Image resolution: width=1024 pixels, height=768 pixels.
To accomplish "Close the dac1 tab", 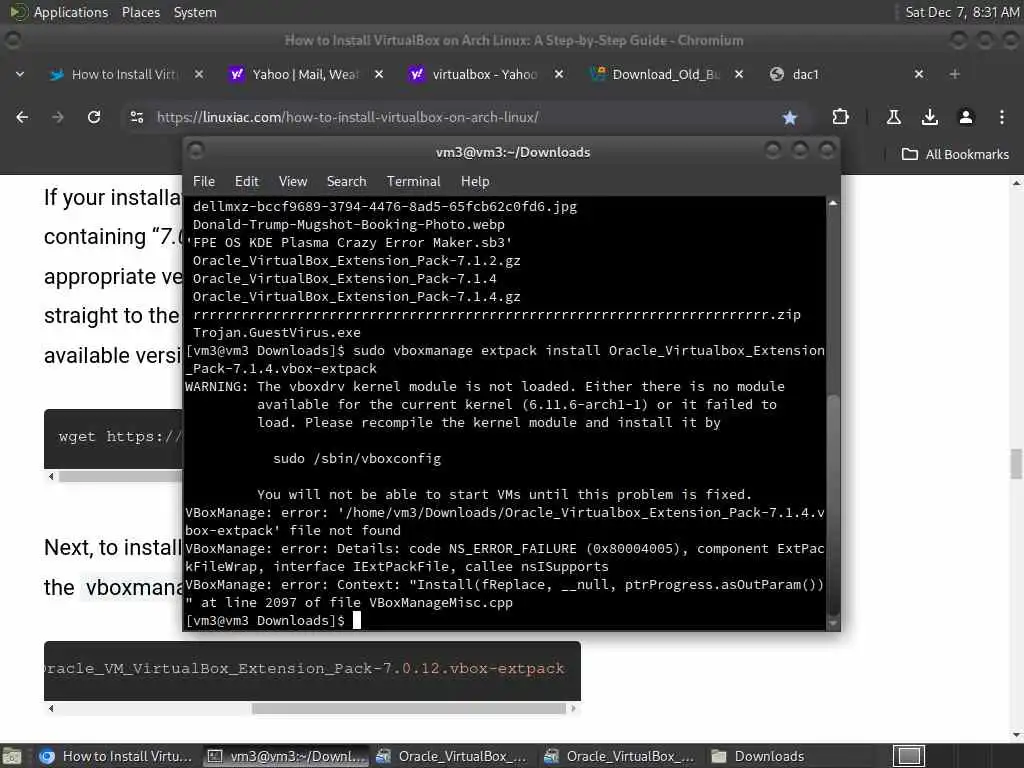I will tap(919, 74).
